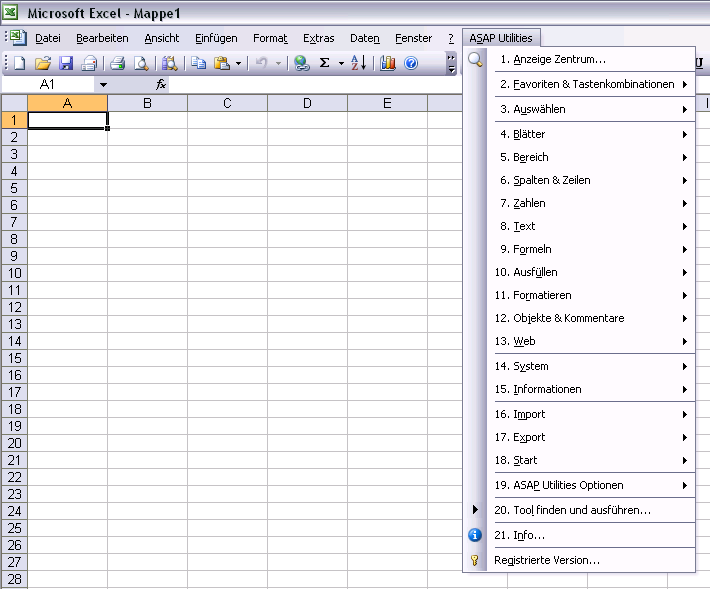Open the Undo history dropdown arrow

[x=278, y=63]
